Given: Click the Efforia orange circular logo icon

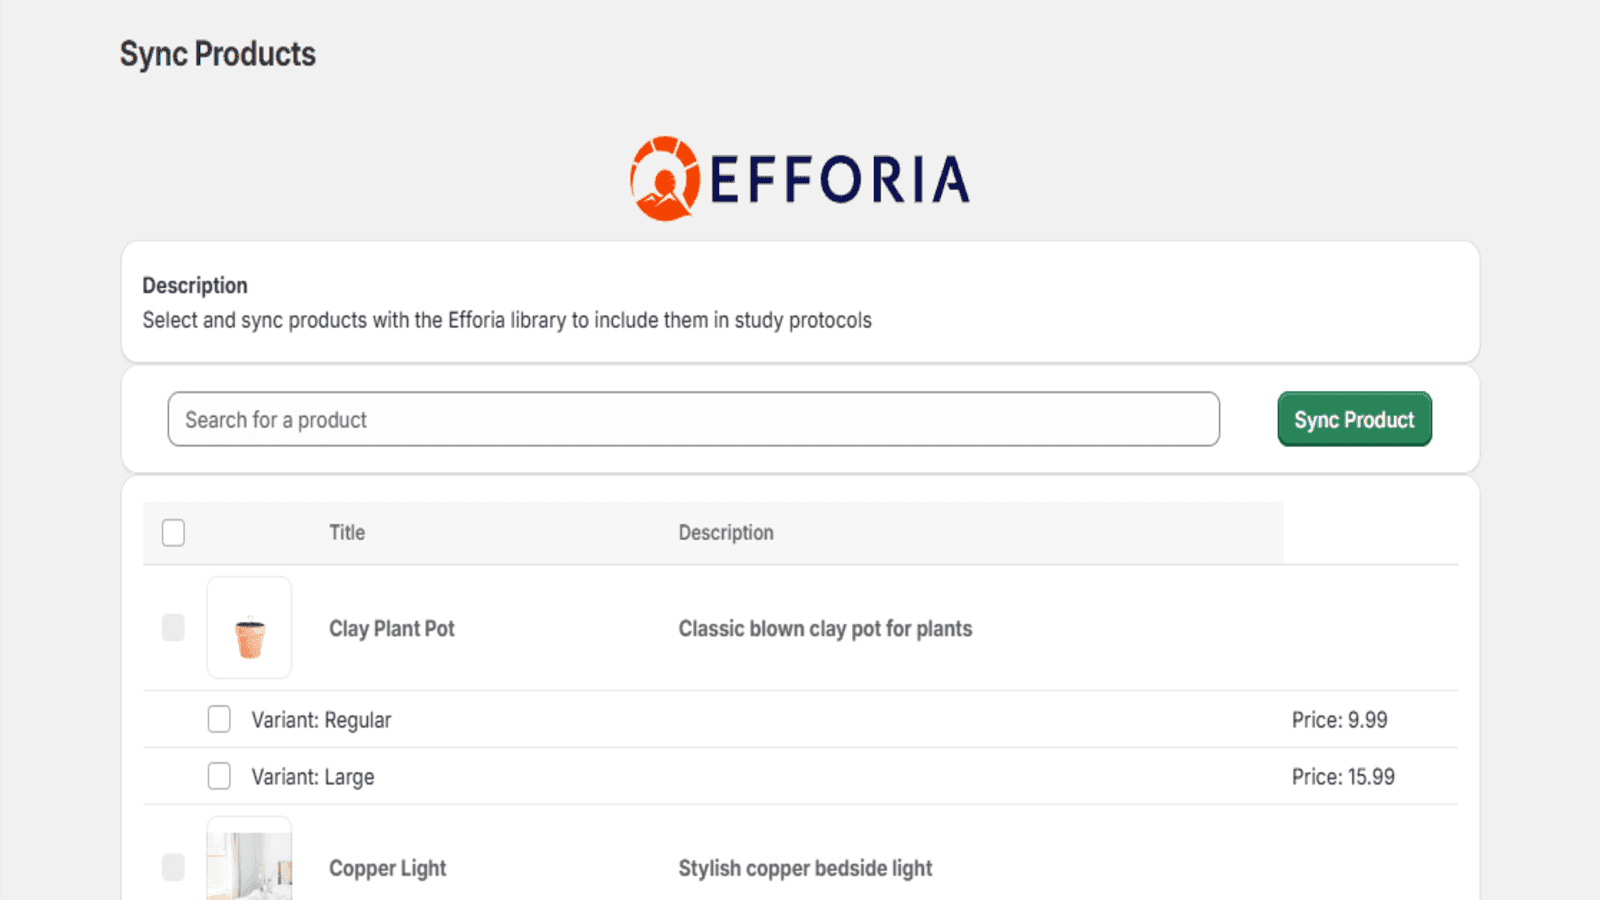Looking at the screenshot, I should [x=664, y=179].
